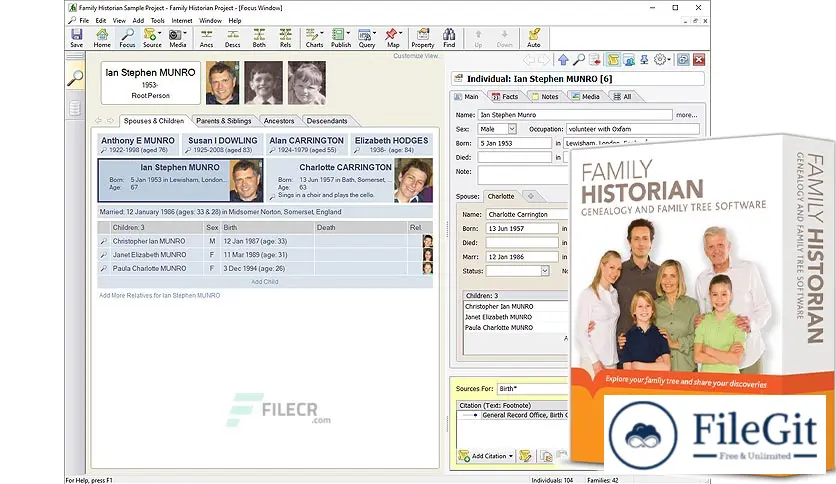Open the gear settings dropdown in Property box
This screenshot has width=836, height=484.
click(x=662, y=60)
